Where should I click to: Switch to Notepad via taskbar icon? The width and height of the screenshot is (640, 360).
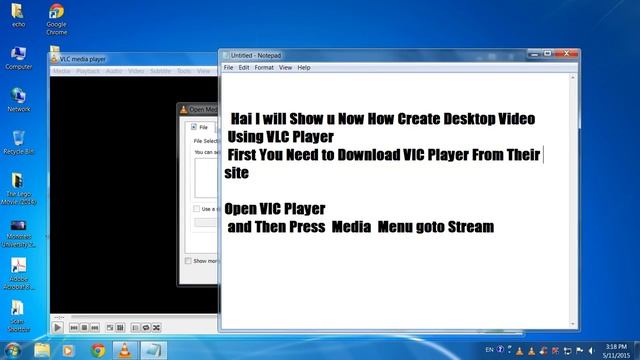coord(154,350)
